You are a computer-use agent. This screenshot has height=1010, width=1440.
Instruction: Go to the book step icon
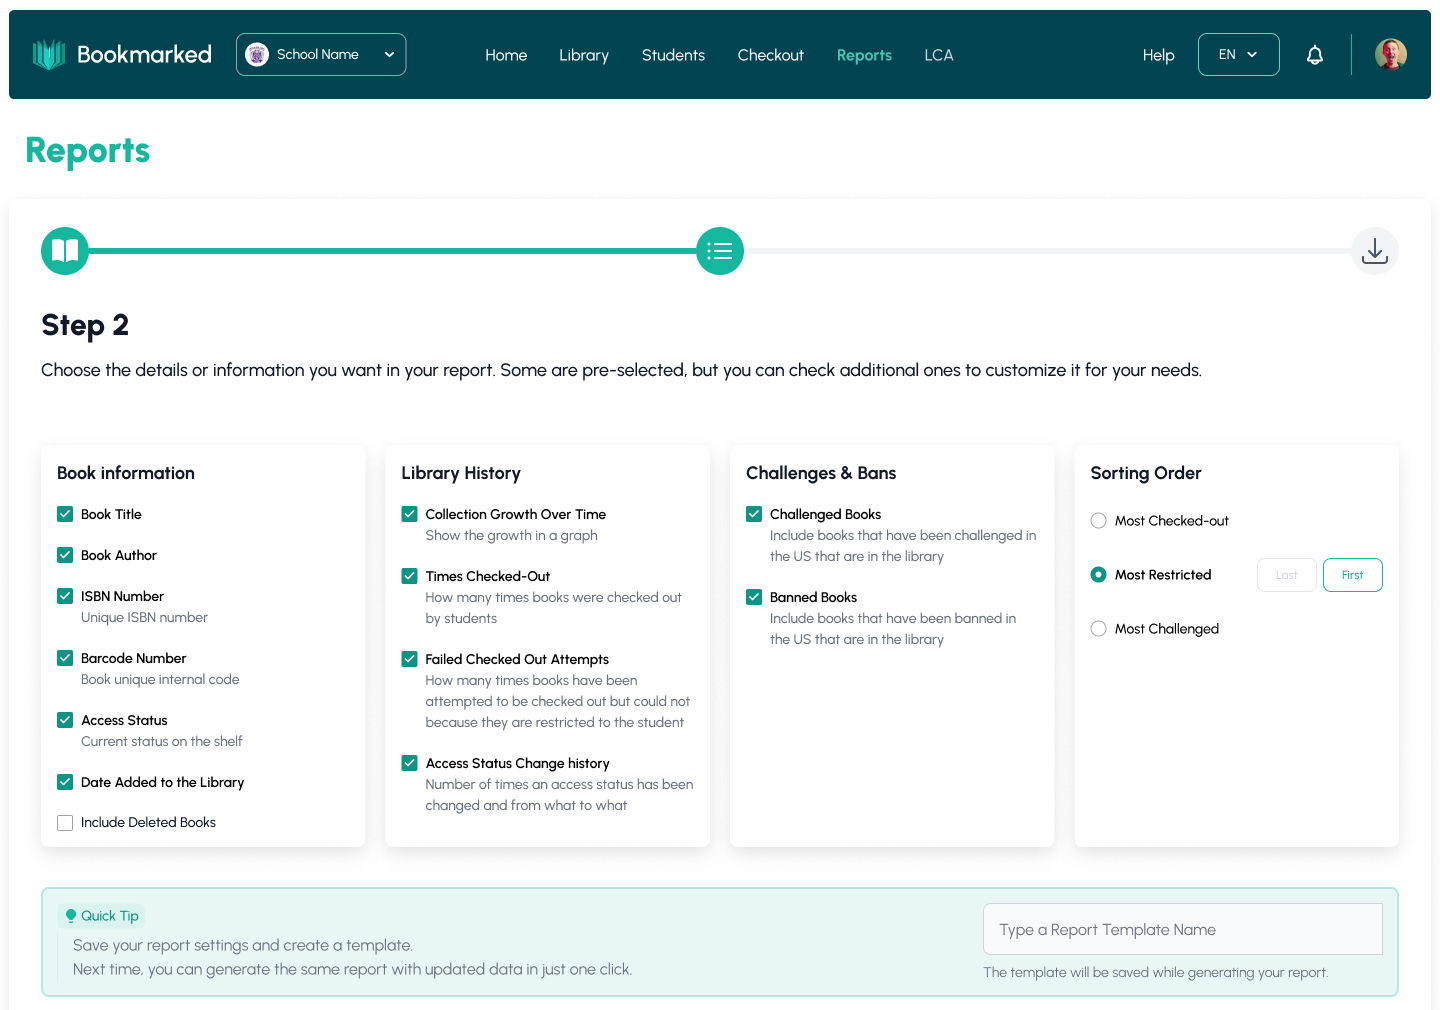point(65,251)
